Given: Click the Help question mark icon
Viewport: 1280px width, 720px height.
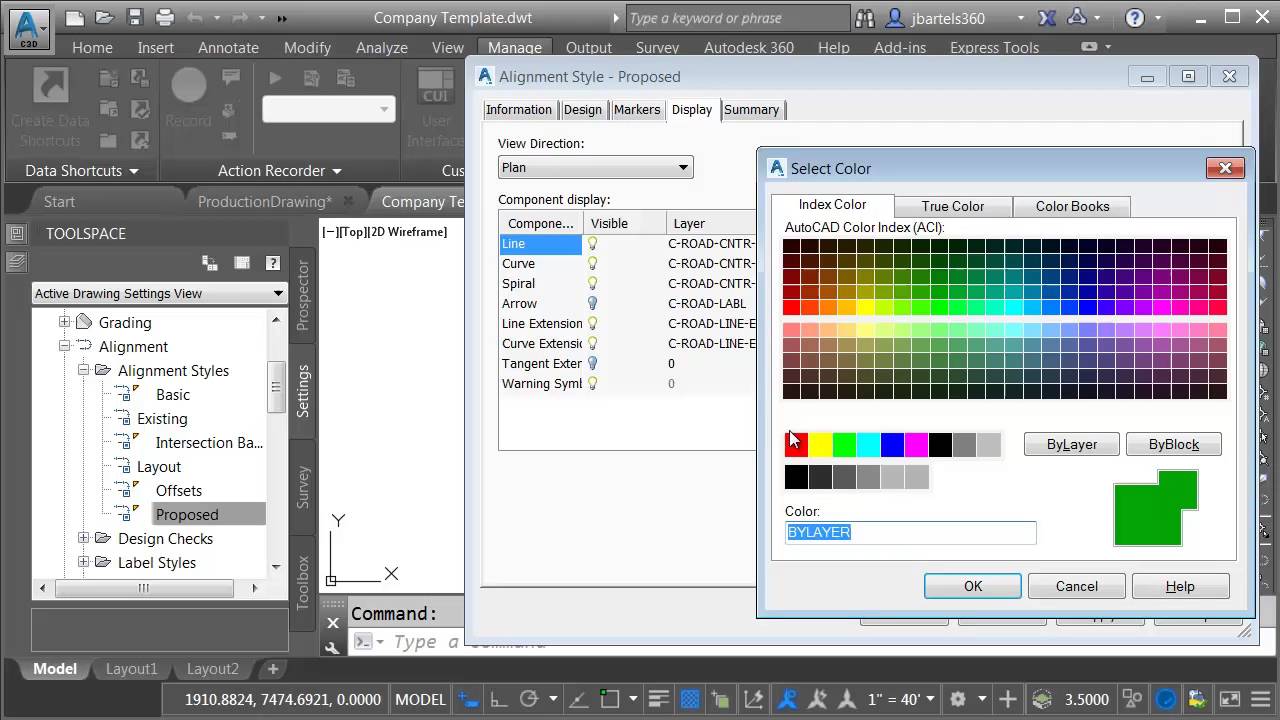Looking at the screenshot, I should click(1135, 18).
